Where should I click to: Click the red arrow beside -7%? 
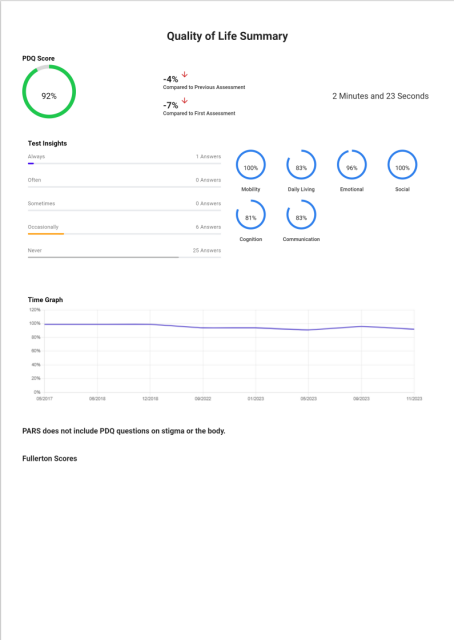(x=185, y=100)
